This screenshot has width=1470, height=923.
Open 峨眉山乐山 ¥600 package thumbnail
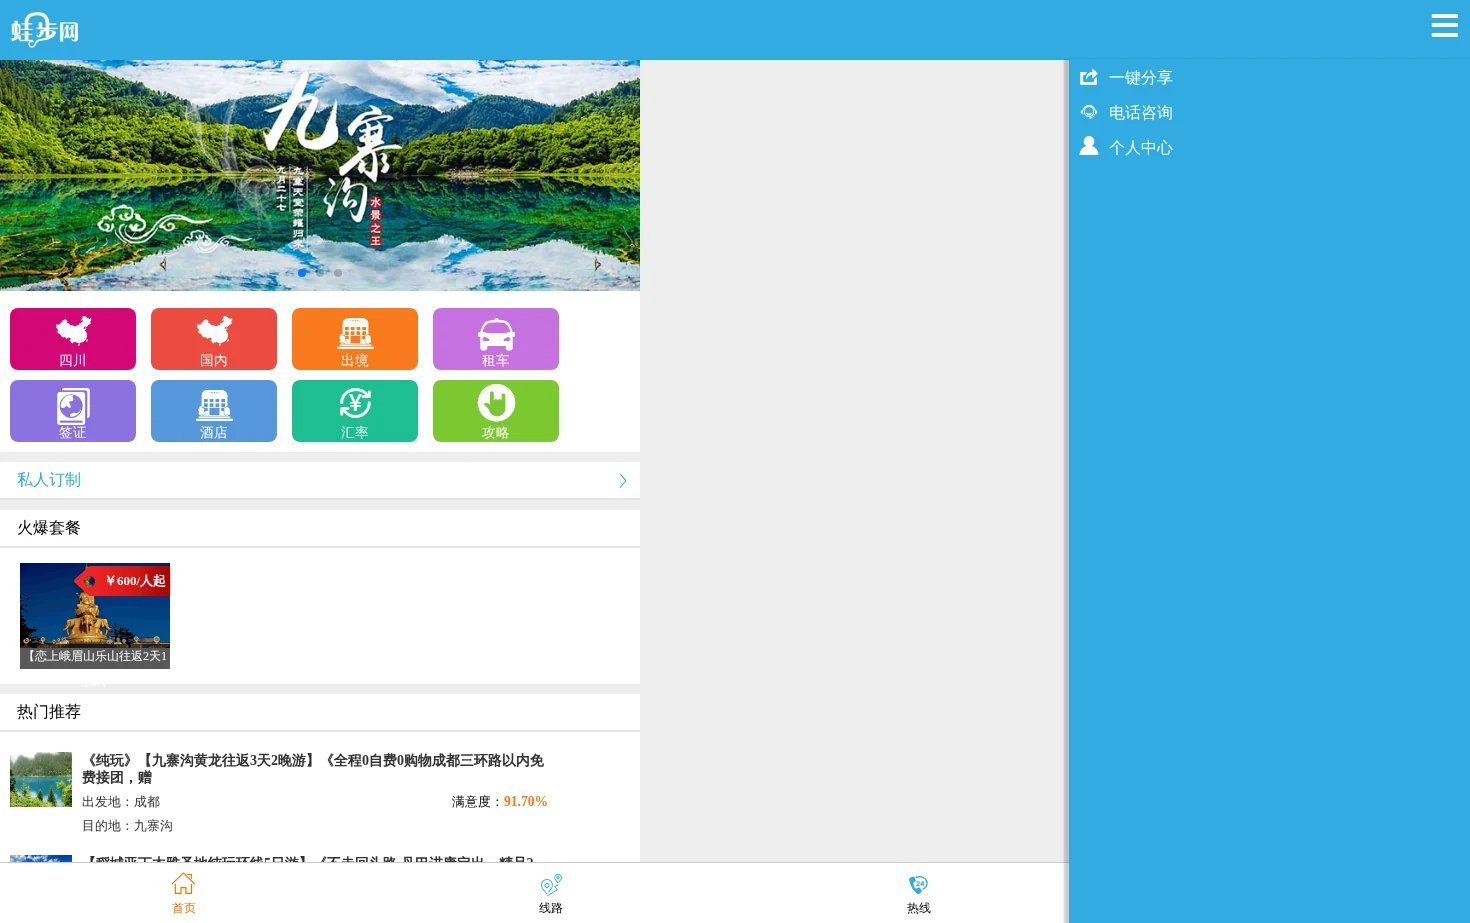[95, 616]
